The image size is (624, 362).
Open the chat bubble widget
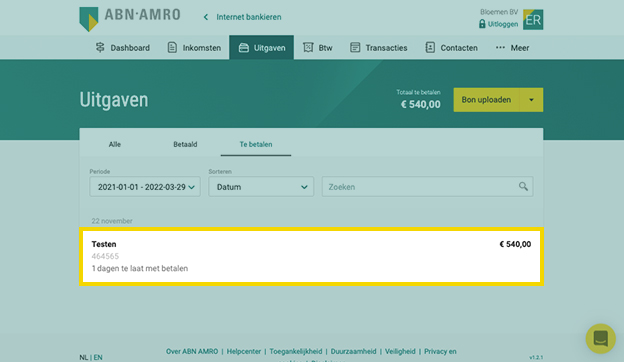(x=601, y=339)
